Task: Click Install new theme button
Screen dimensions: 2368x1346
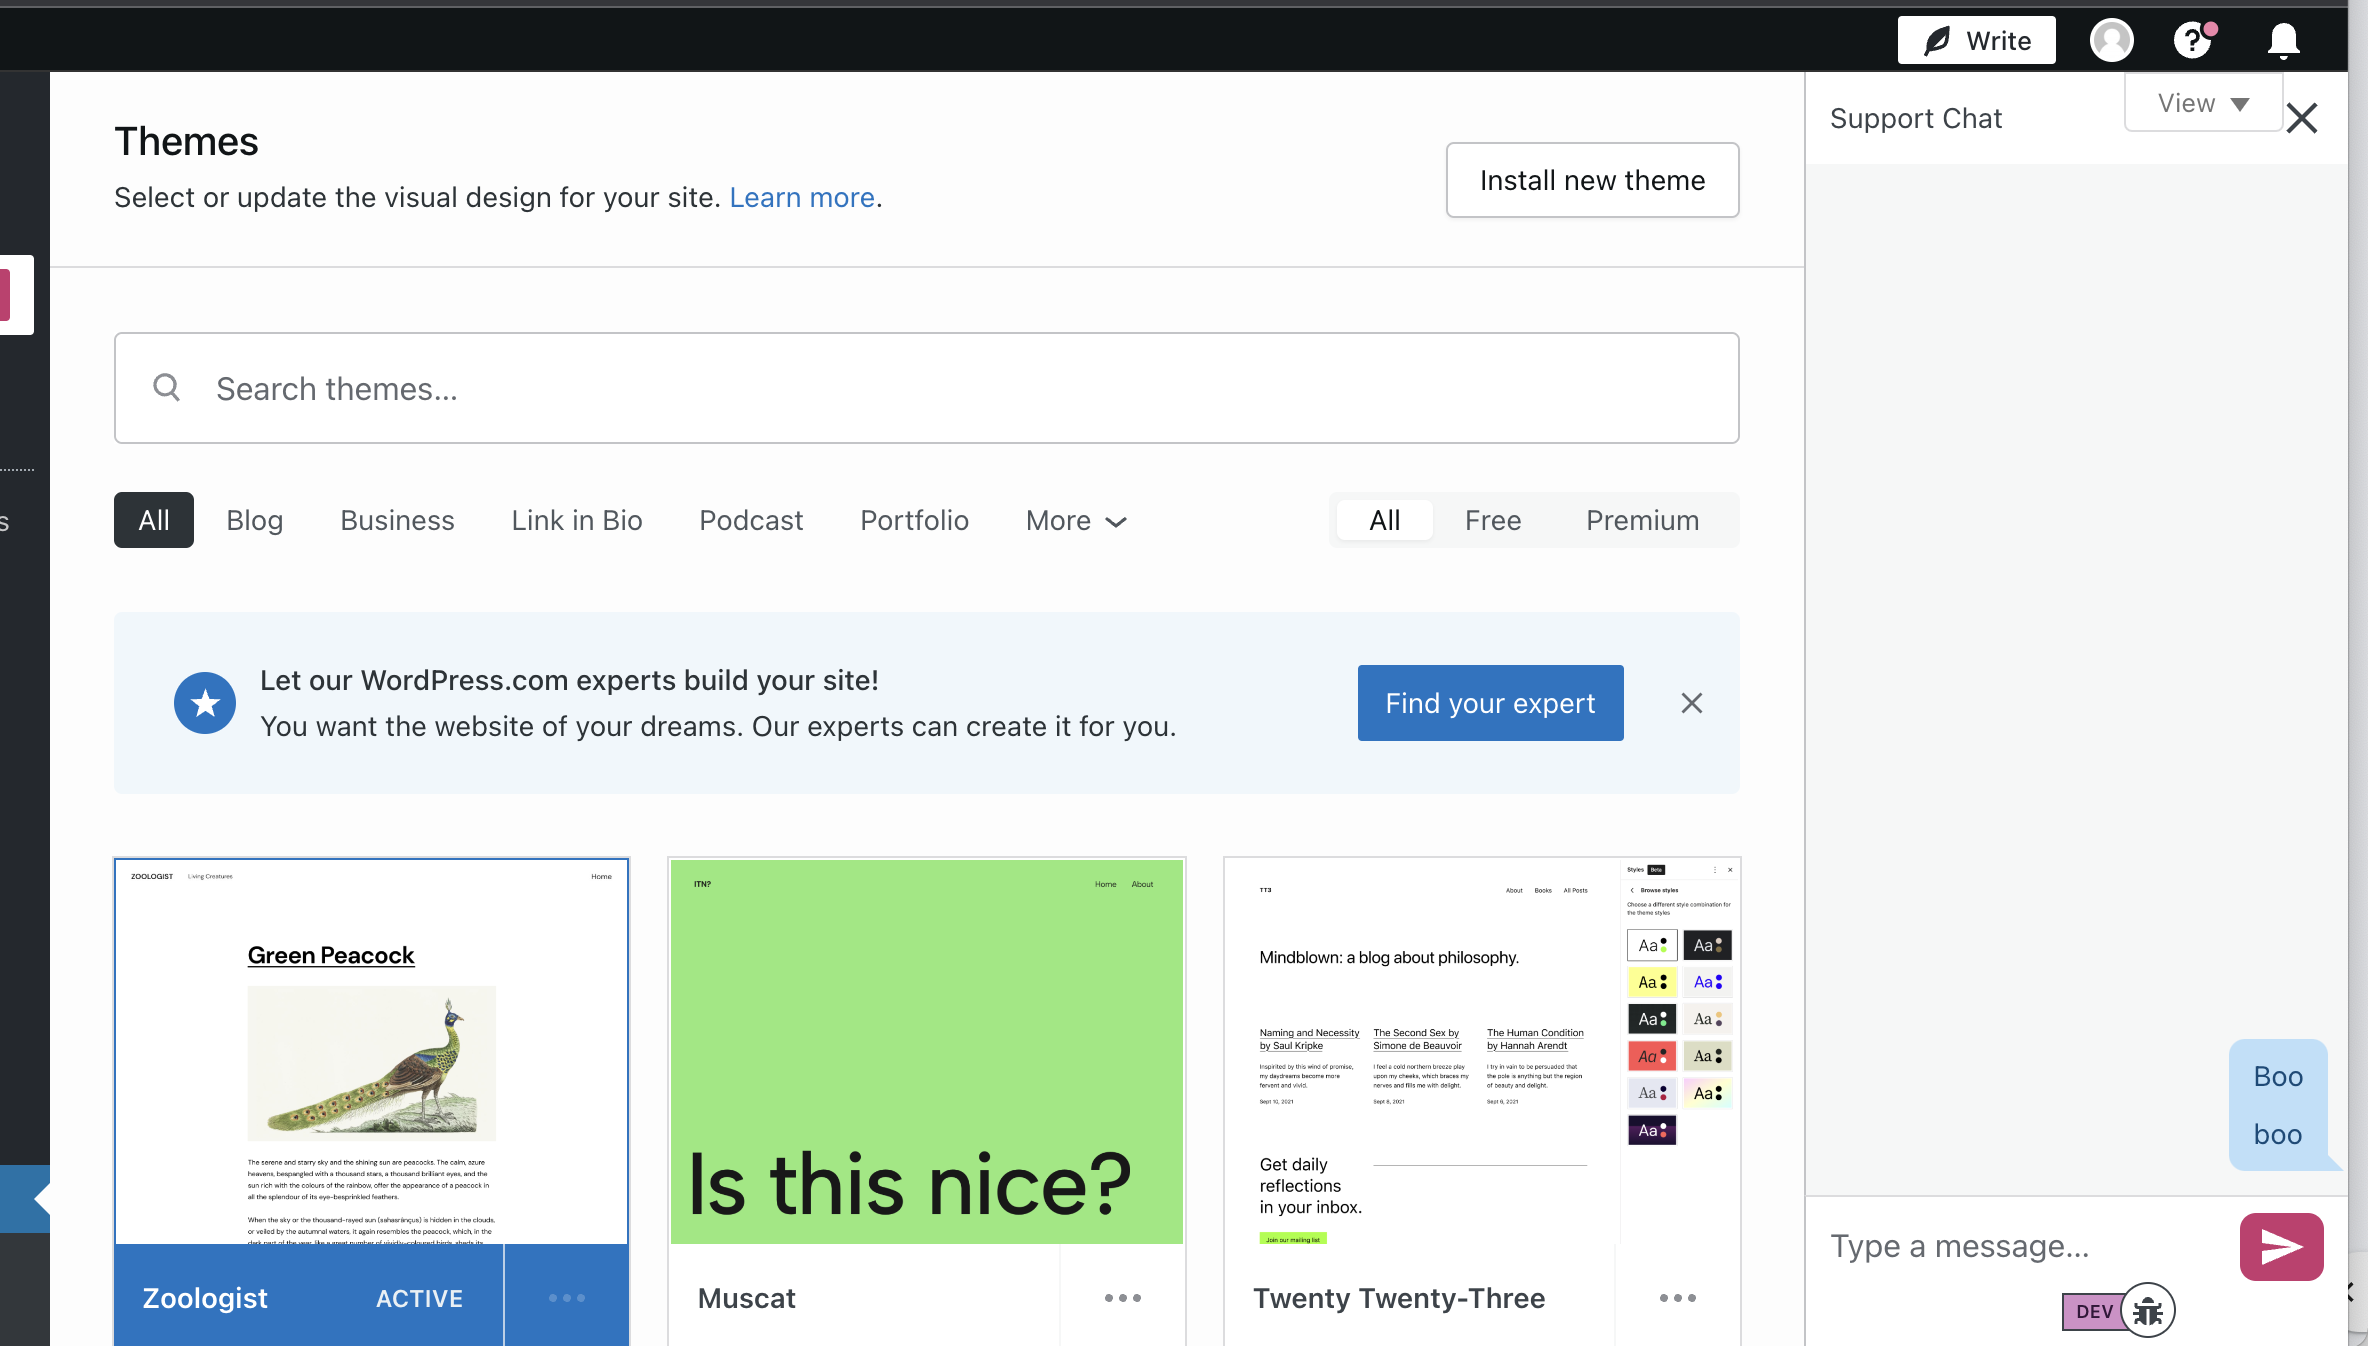Action: [1592, 180]
